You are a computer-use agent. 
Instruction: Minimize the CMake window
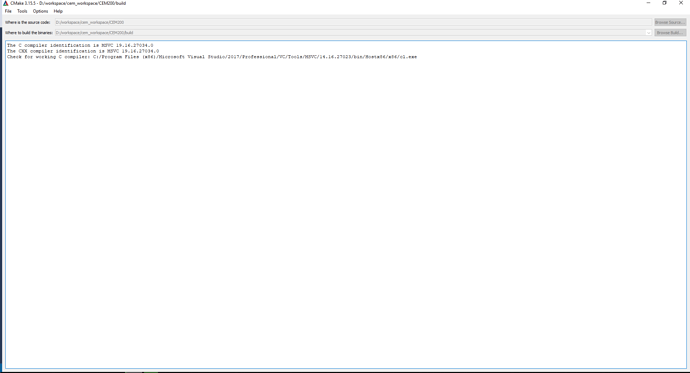[x=648, y=3]
